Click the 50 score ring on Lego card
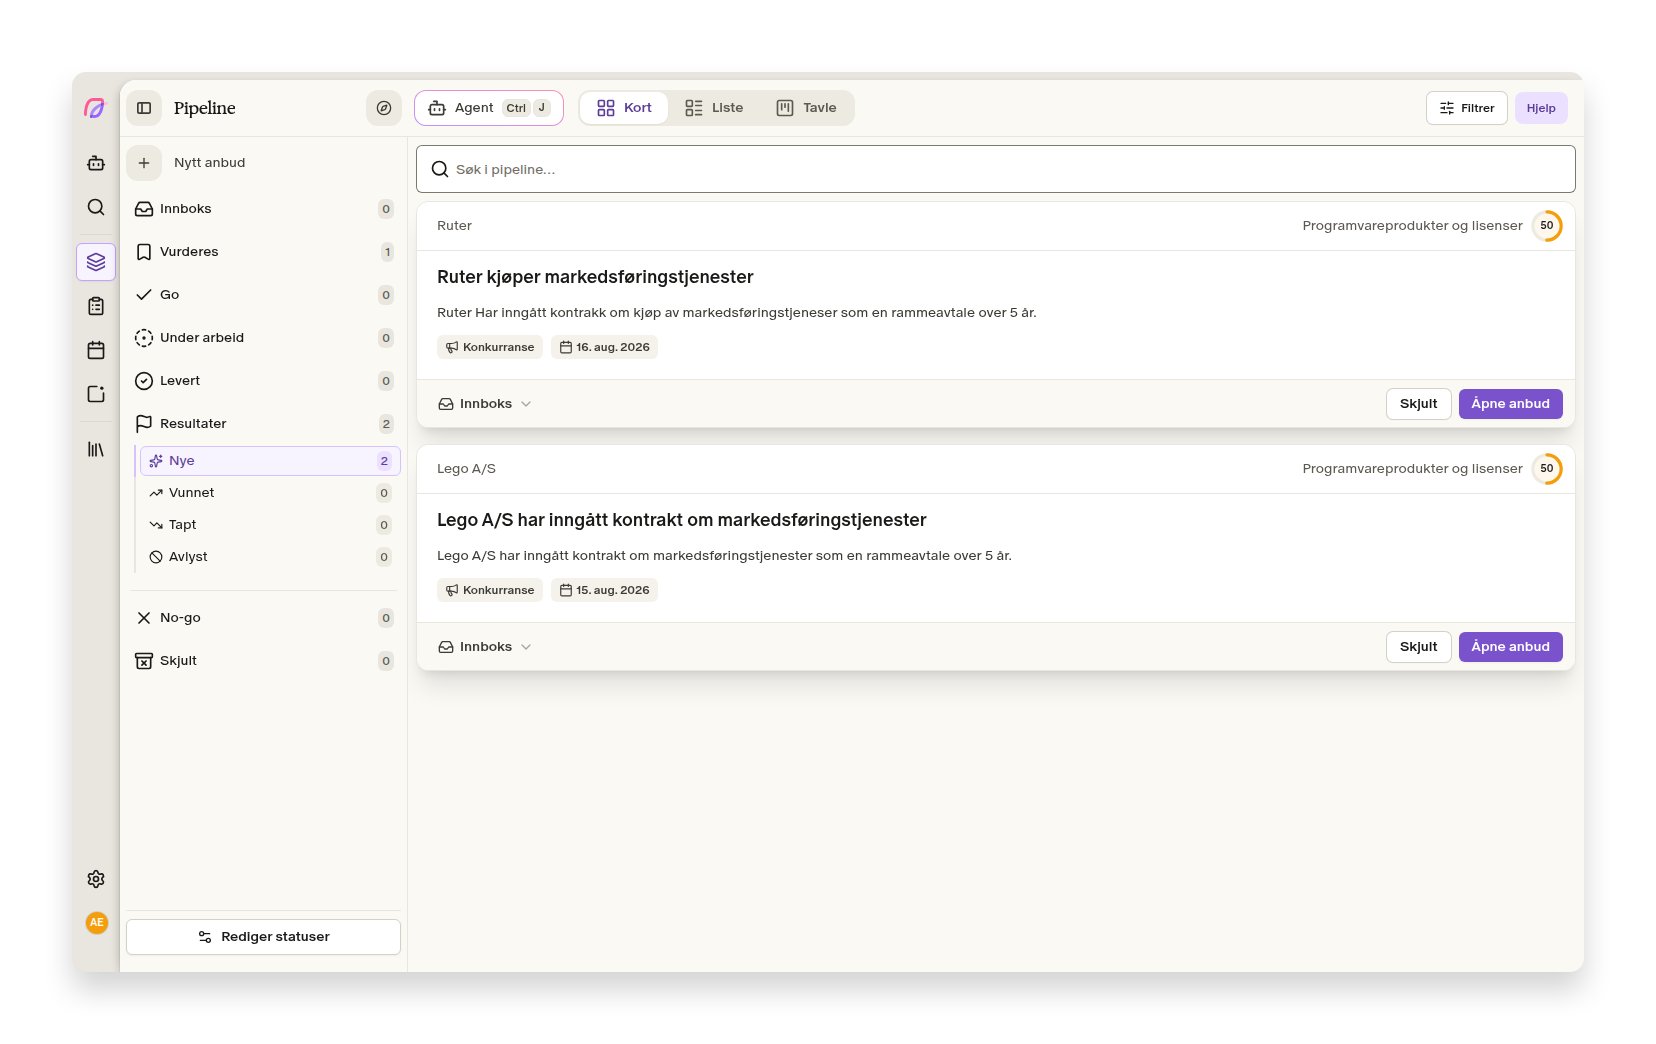The width and height of the screenshot is (1656, 1044). (x=1547, y=469)
